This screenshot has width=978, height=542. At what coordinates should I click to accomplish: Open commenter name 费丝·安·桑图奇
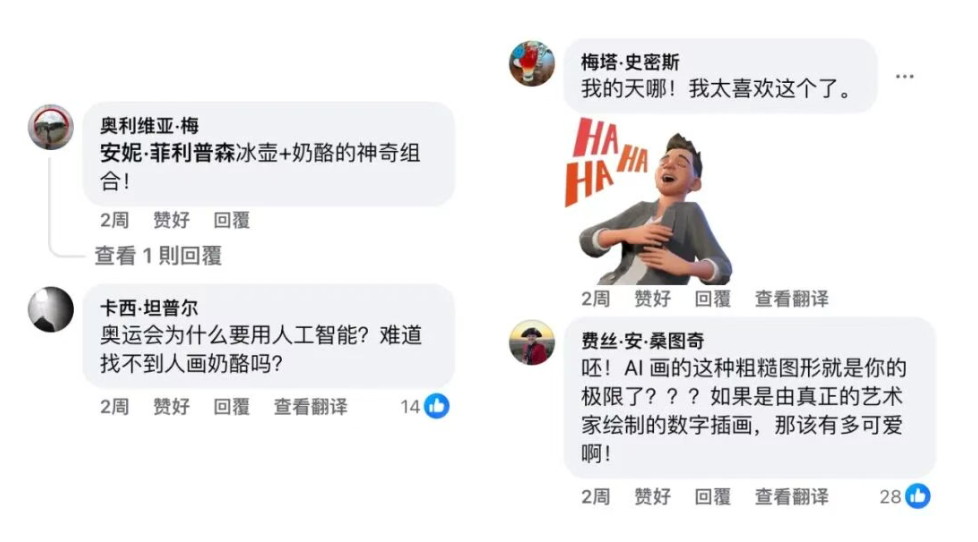(642, 341)
